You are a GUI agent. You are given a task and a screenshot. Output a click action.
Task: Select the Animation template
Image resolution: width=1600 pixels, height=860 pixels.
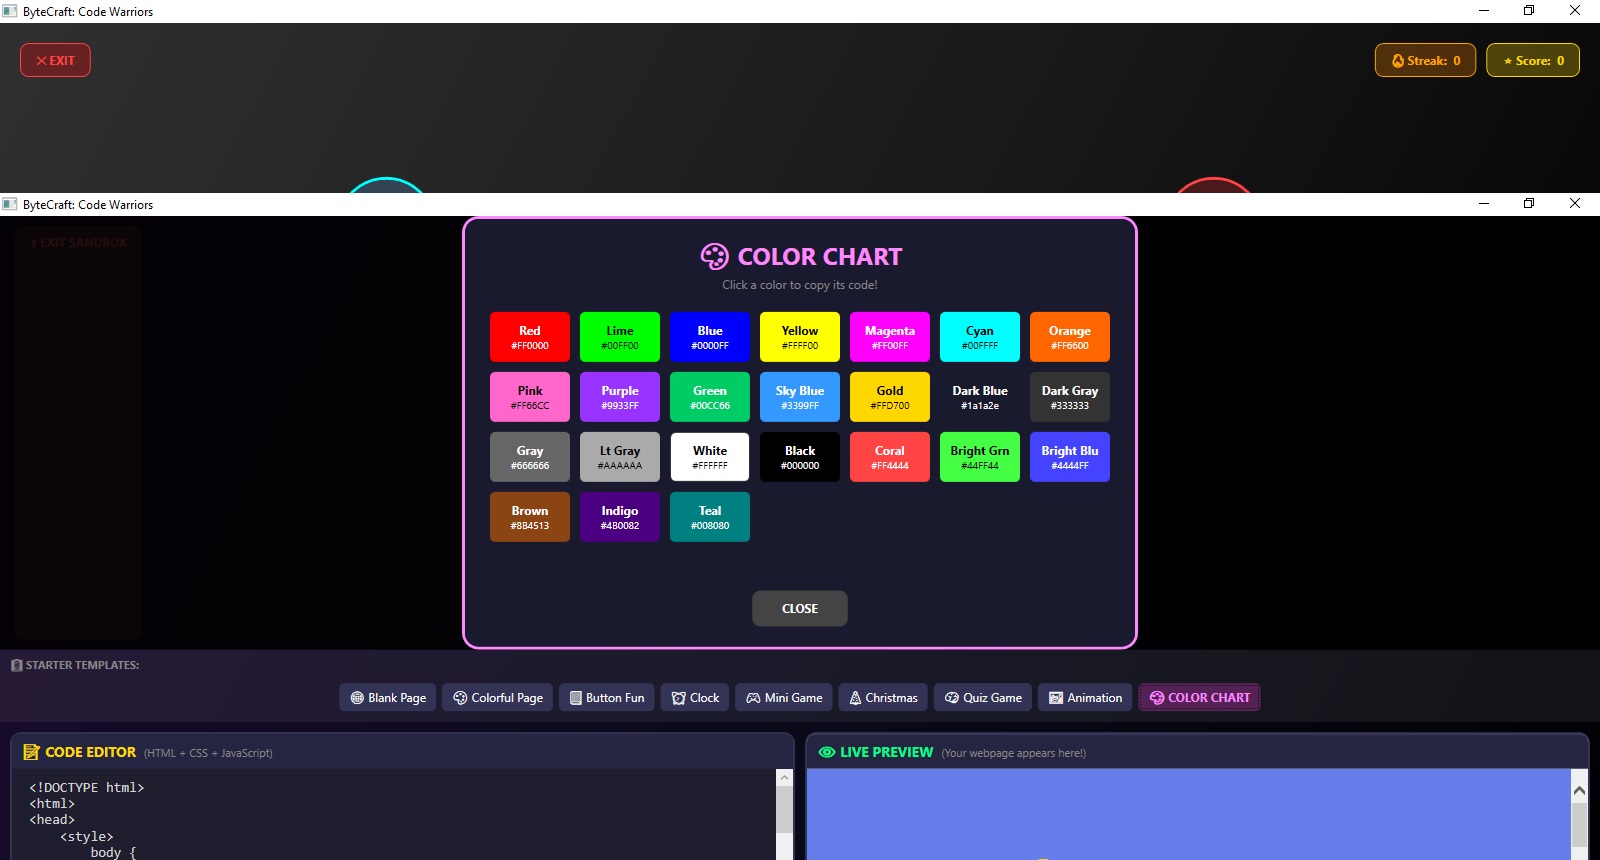coord(1085,697)
